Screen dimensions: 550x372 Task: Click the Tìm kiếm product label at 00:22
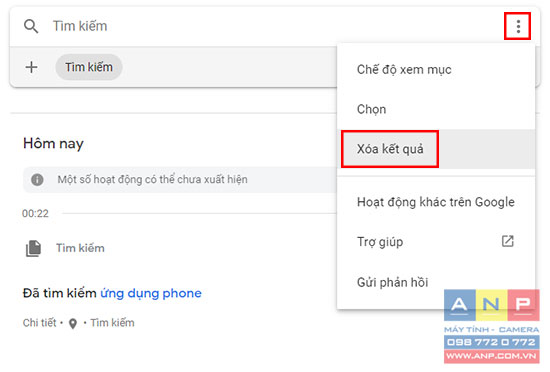[80, 248]
